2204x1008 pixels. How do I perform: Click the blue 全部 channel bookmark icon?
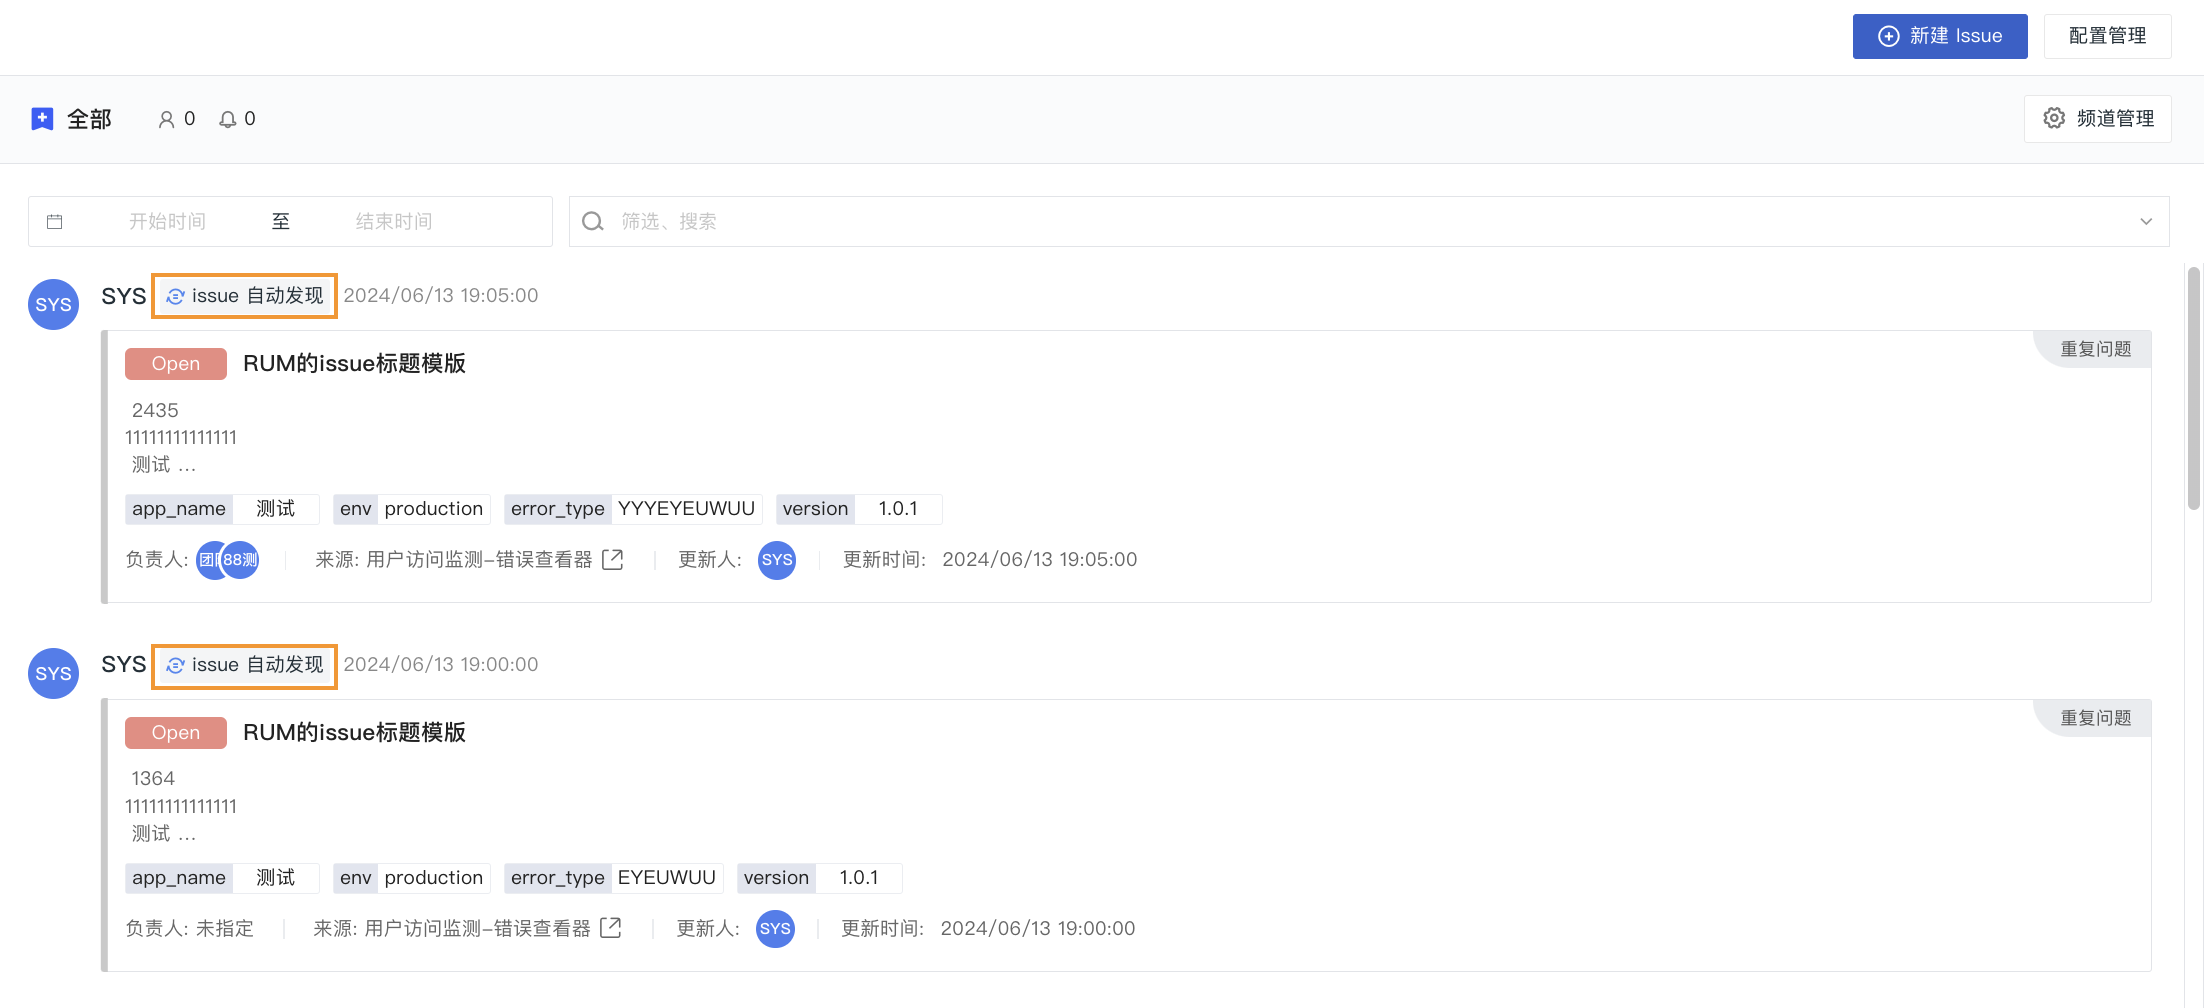click(x=42, y=119)
